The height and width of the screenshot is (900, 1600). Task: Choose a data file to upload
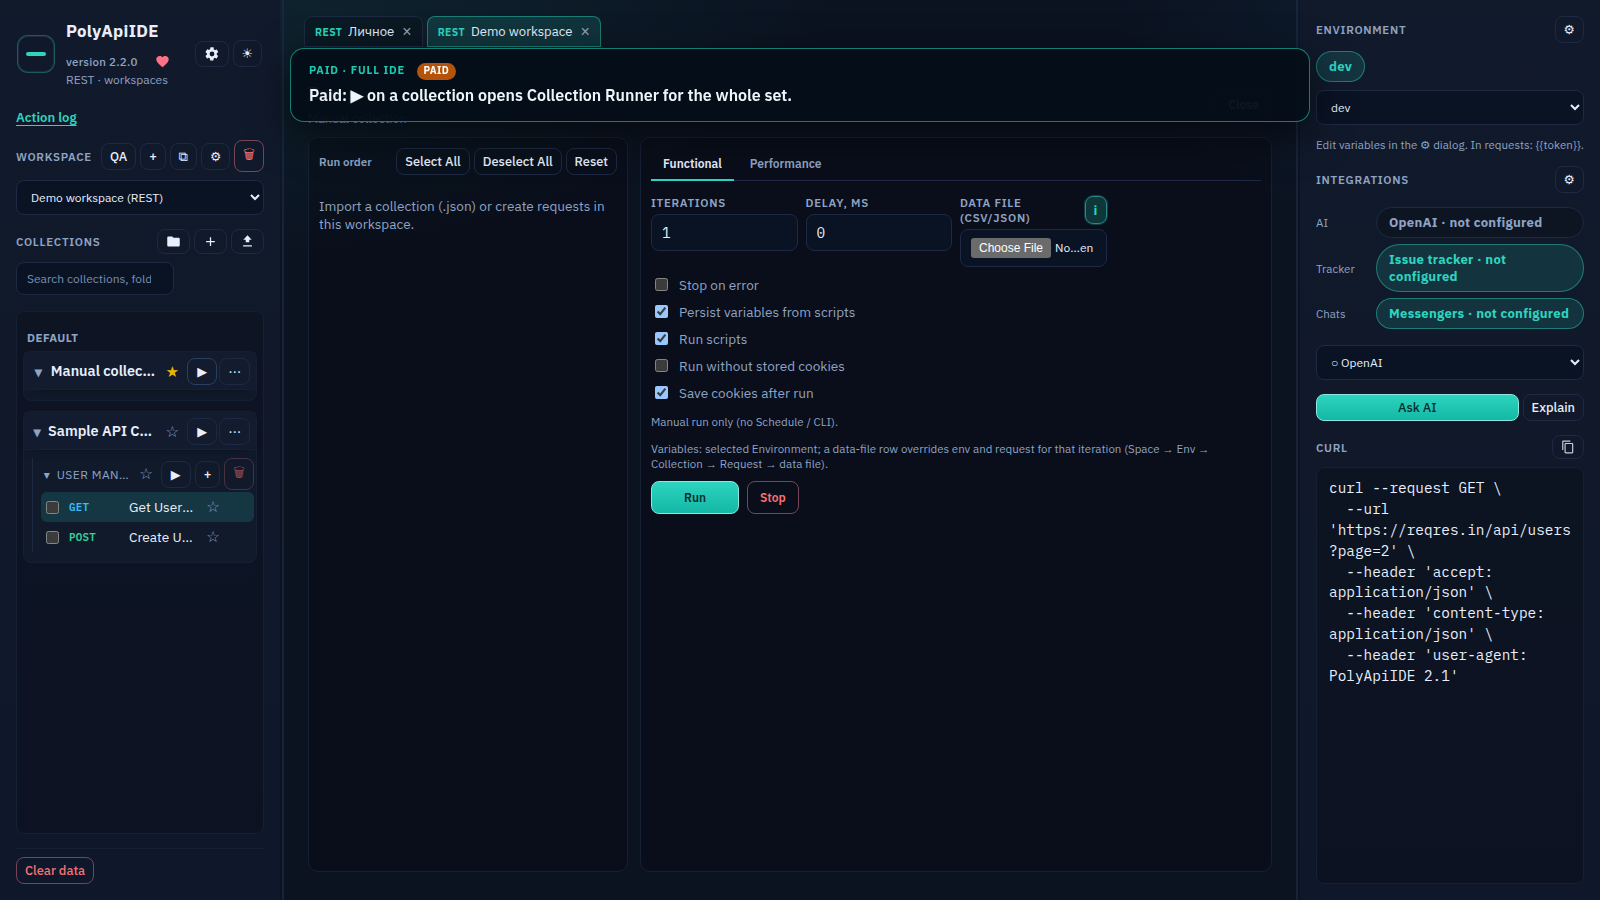(x=1011, y=248)
